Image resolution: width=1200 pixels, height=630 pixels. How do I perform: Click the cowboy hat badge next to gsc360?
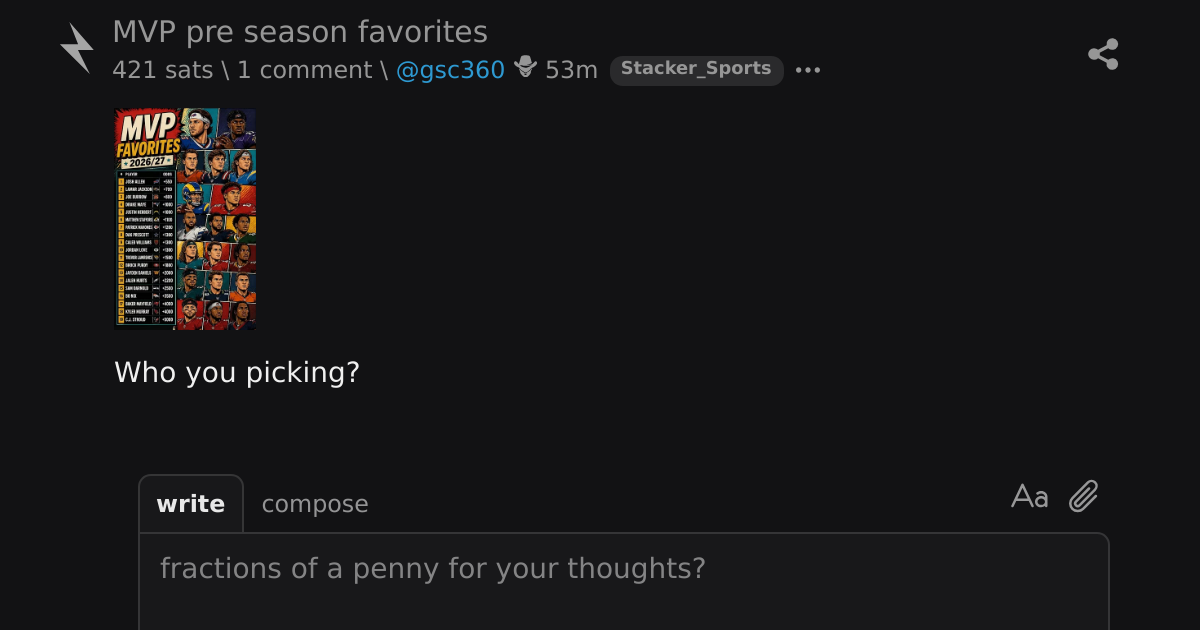coord(525,68)
